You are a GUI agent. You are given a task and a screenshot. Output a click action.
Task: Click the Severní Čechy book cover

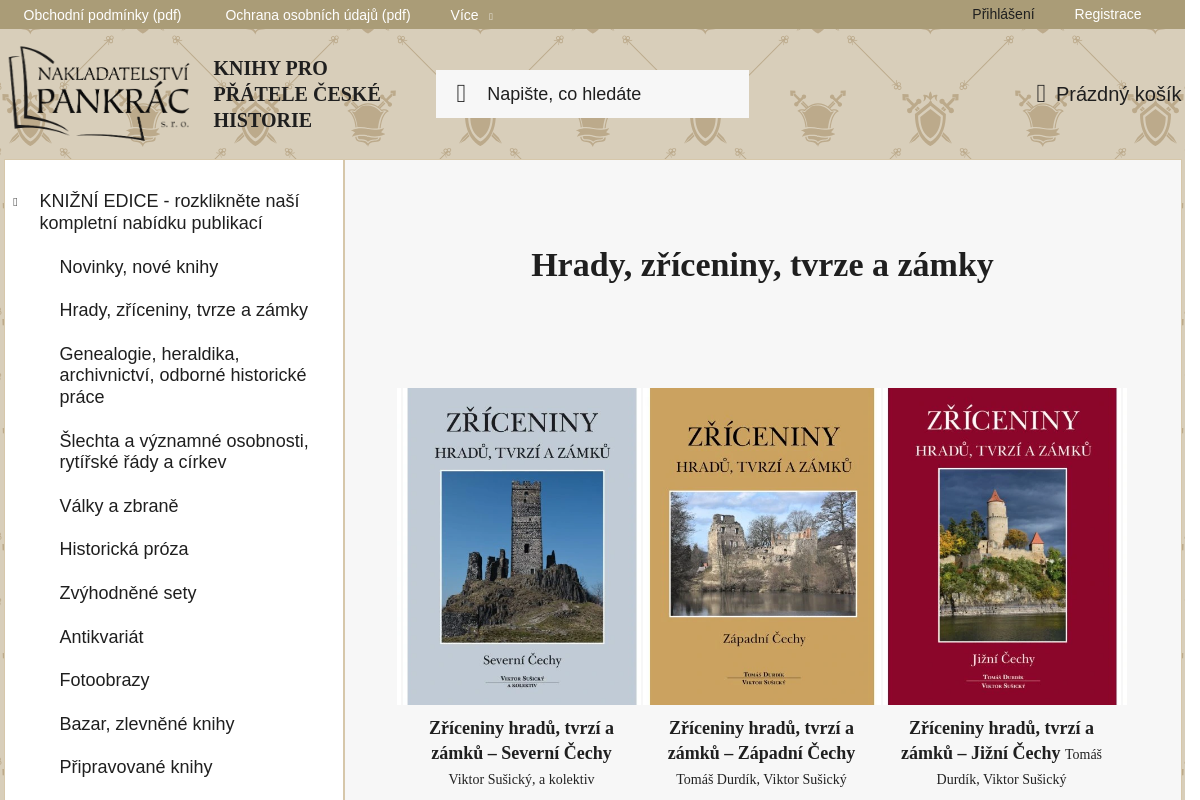[521, 546]
